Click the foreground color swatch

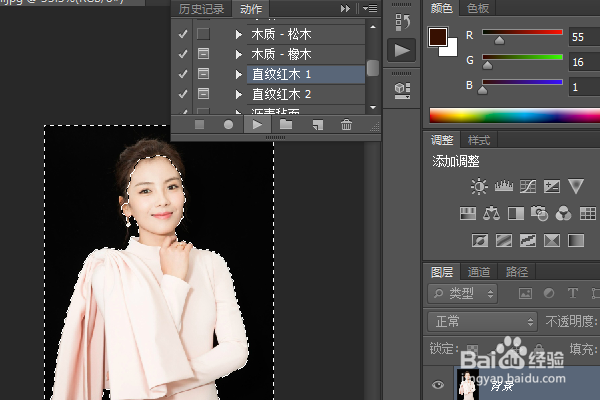(x=438, y=37)
